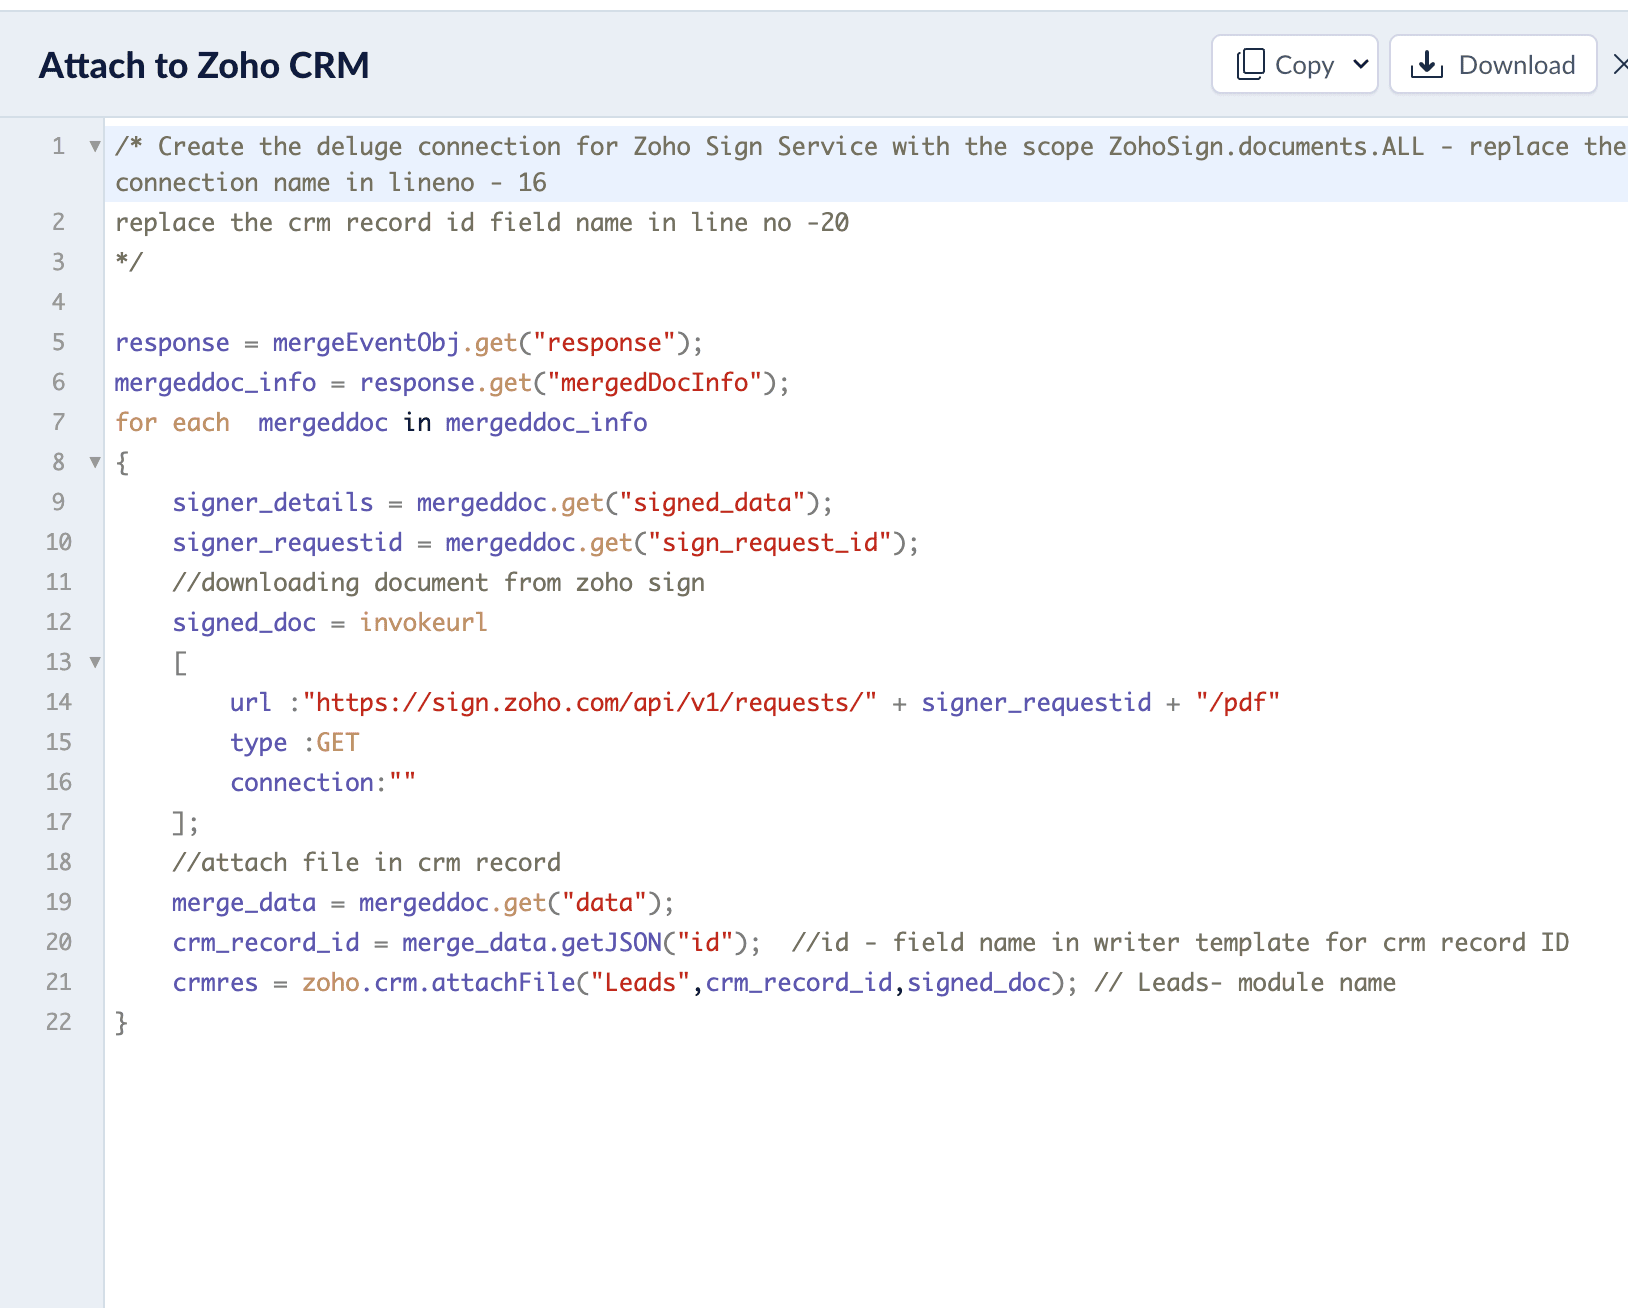Collapse the for-each block at line 8

pyautogui.click(x=95, y=463)
